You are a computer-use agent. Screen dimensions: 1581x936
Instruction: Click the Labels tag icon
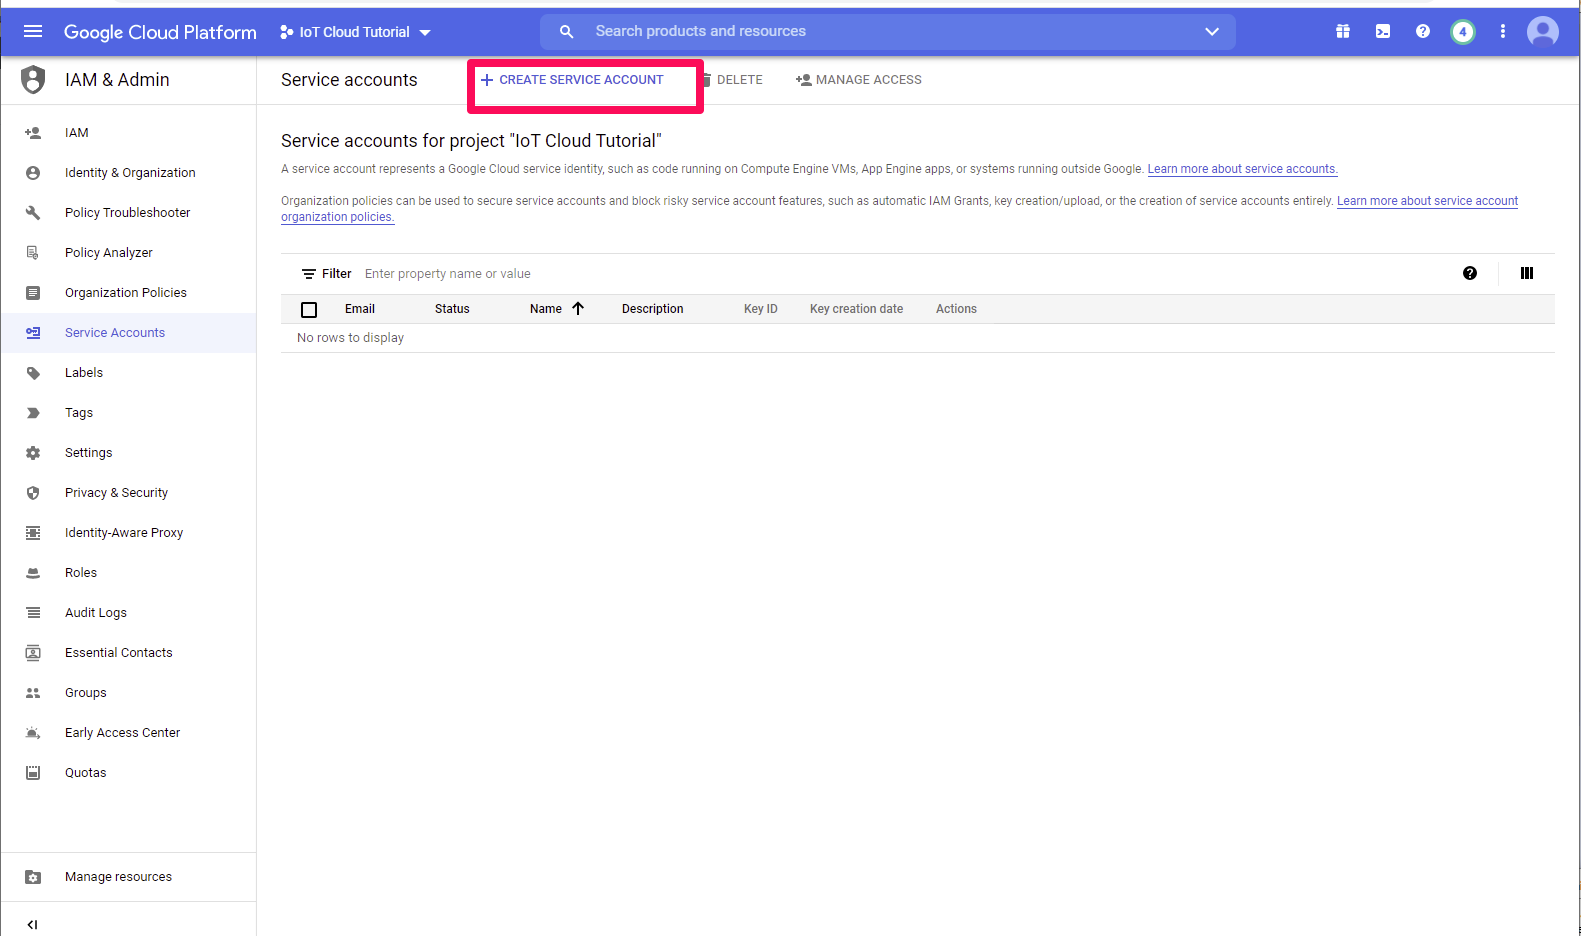[33, 373]
